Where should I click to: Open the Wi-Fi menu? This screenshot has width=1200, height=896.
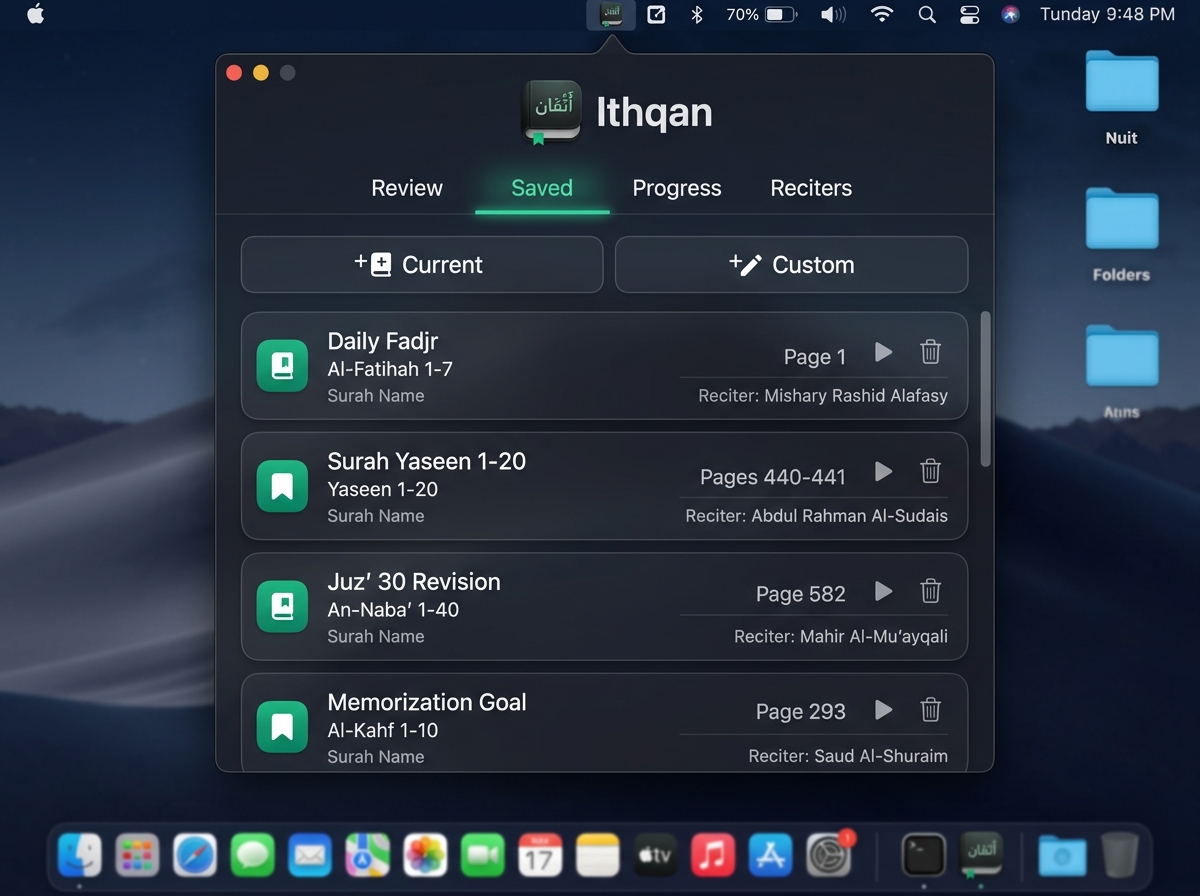point(881,14)
